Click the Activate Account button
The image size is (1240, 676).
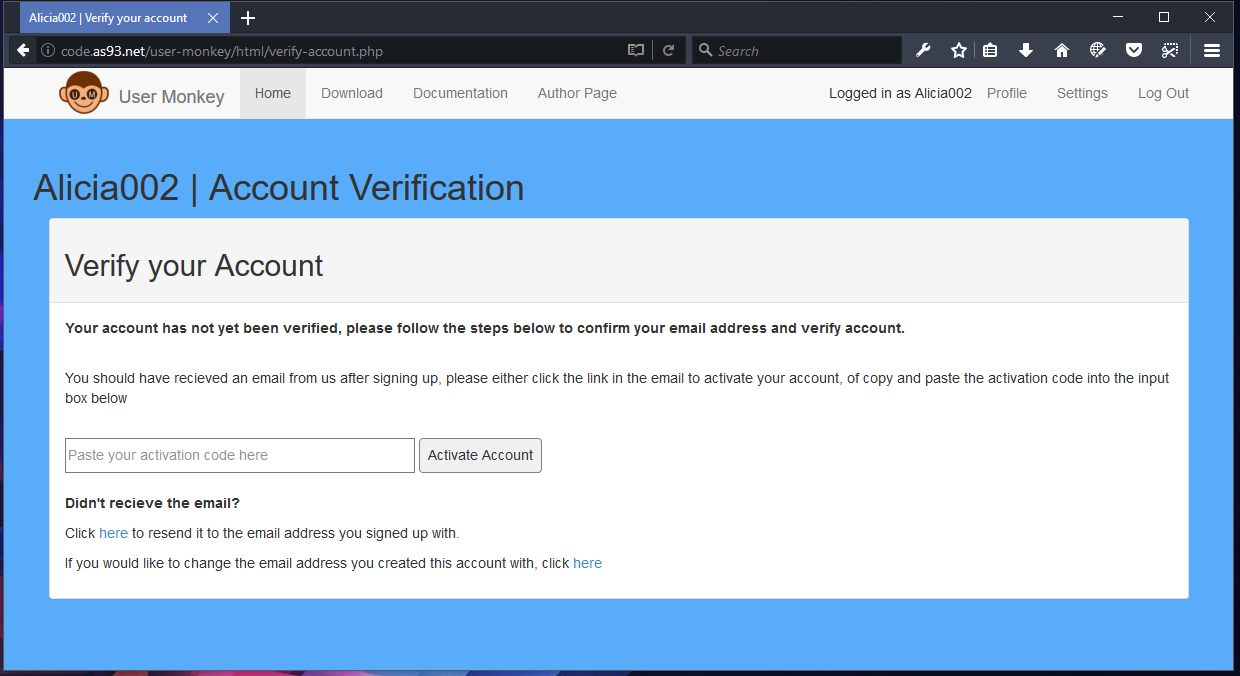point(480,455)
